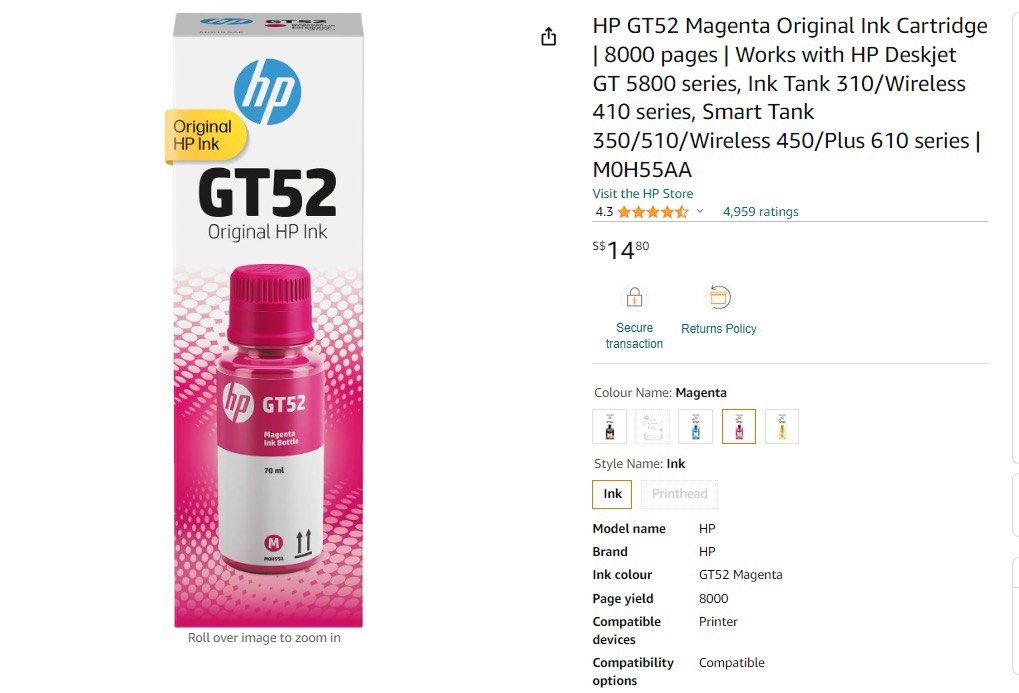Select the greyed-out printhead colour swatch
The width and height of the screenshot is (1019, 693).
click(x=652, y=426)
